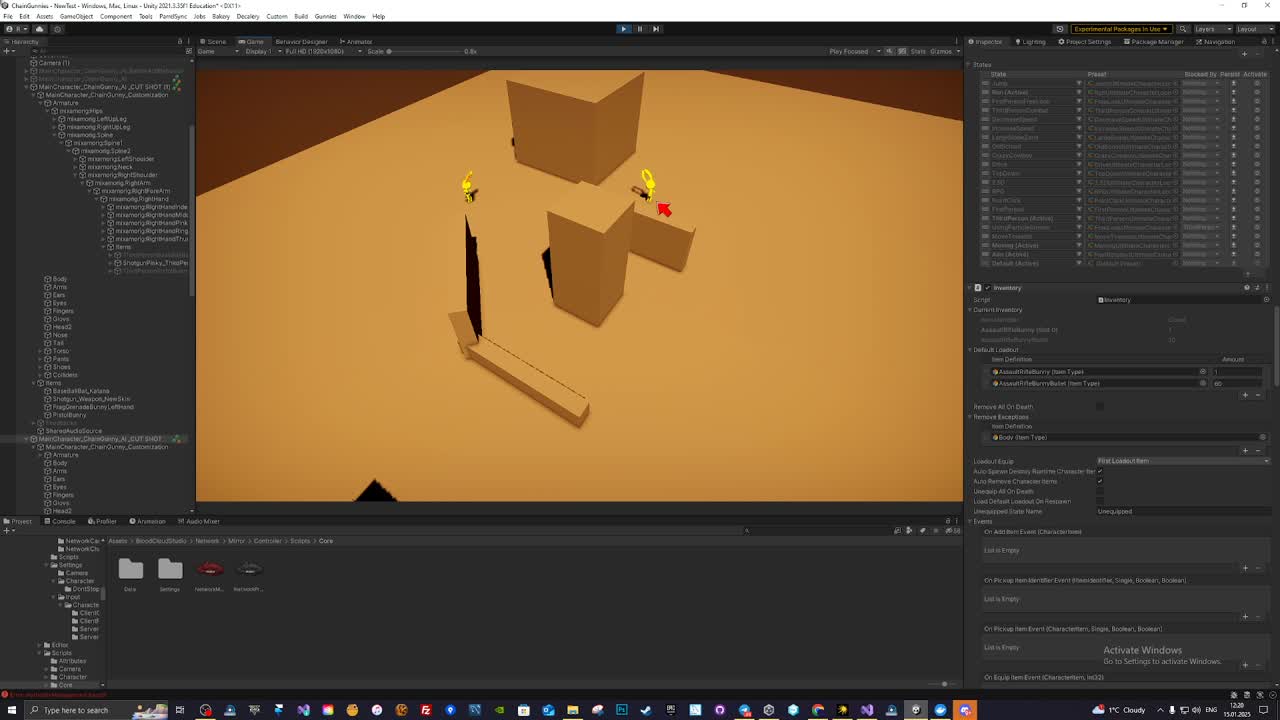Screen dimensions: 1280x720
Task: Open the Profiler tab
Action: [x=103, y=521]
